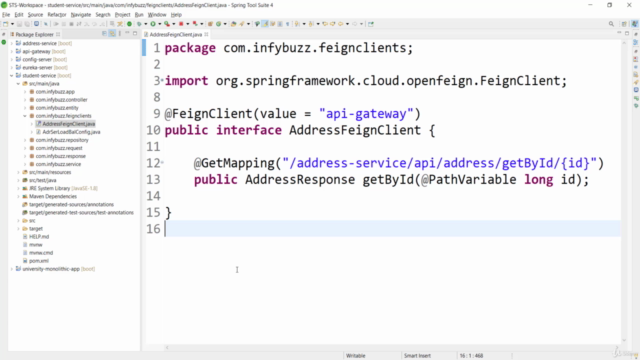Image resolution: width=640 pixels, height=360 pixels.
Task: Open a terminal from the toolbar
Action: 36,24
